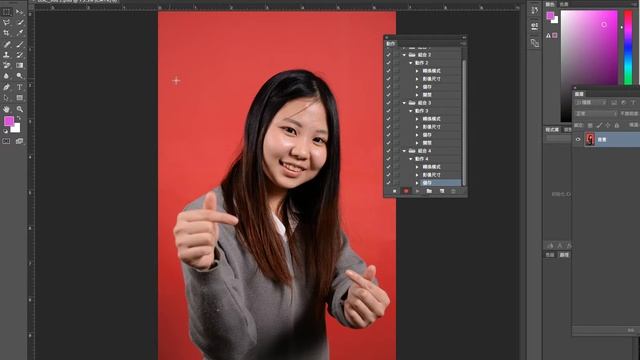Open the Actions panel flyout menu

point(463,43)
